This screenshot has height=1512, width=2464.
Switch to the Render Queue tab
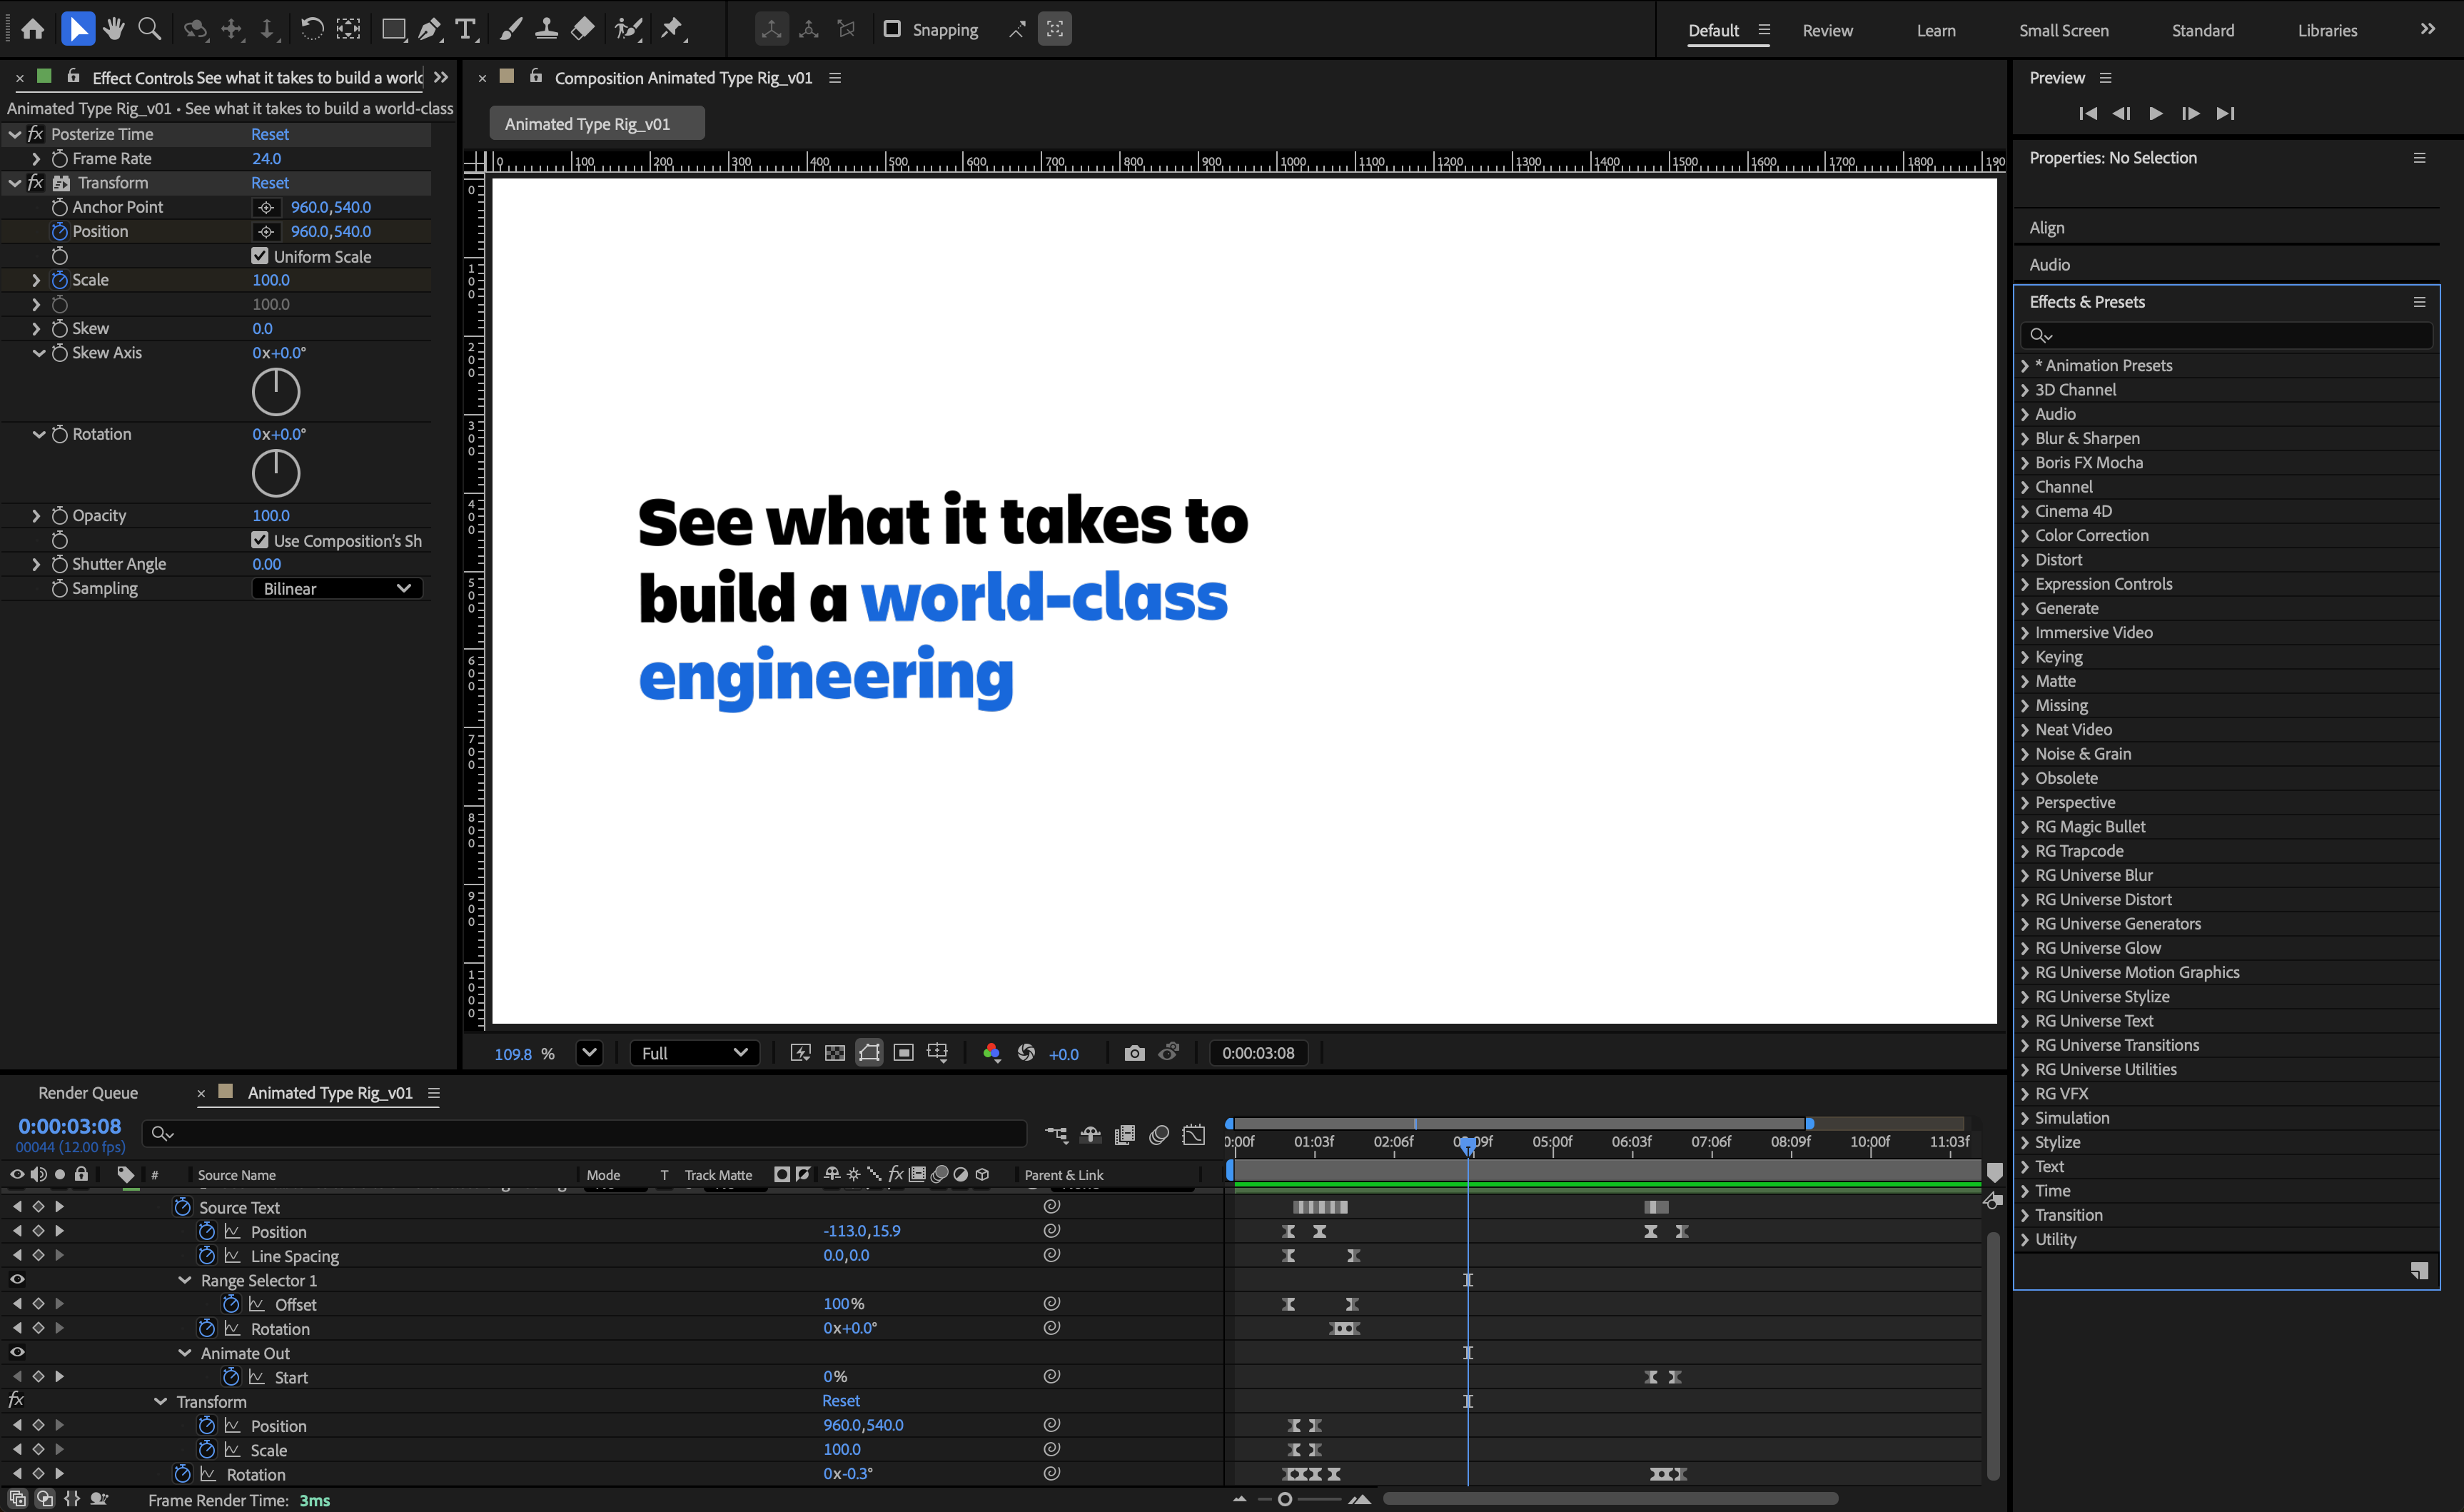88,1093
